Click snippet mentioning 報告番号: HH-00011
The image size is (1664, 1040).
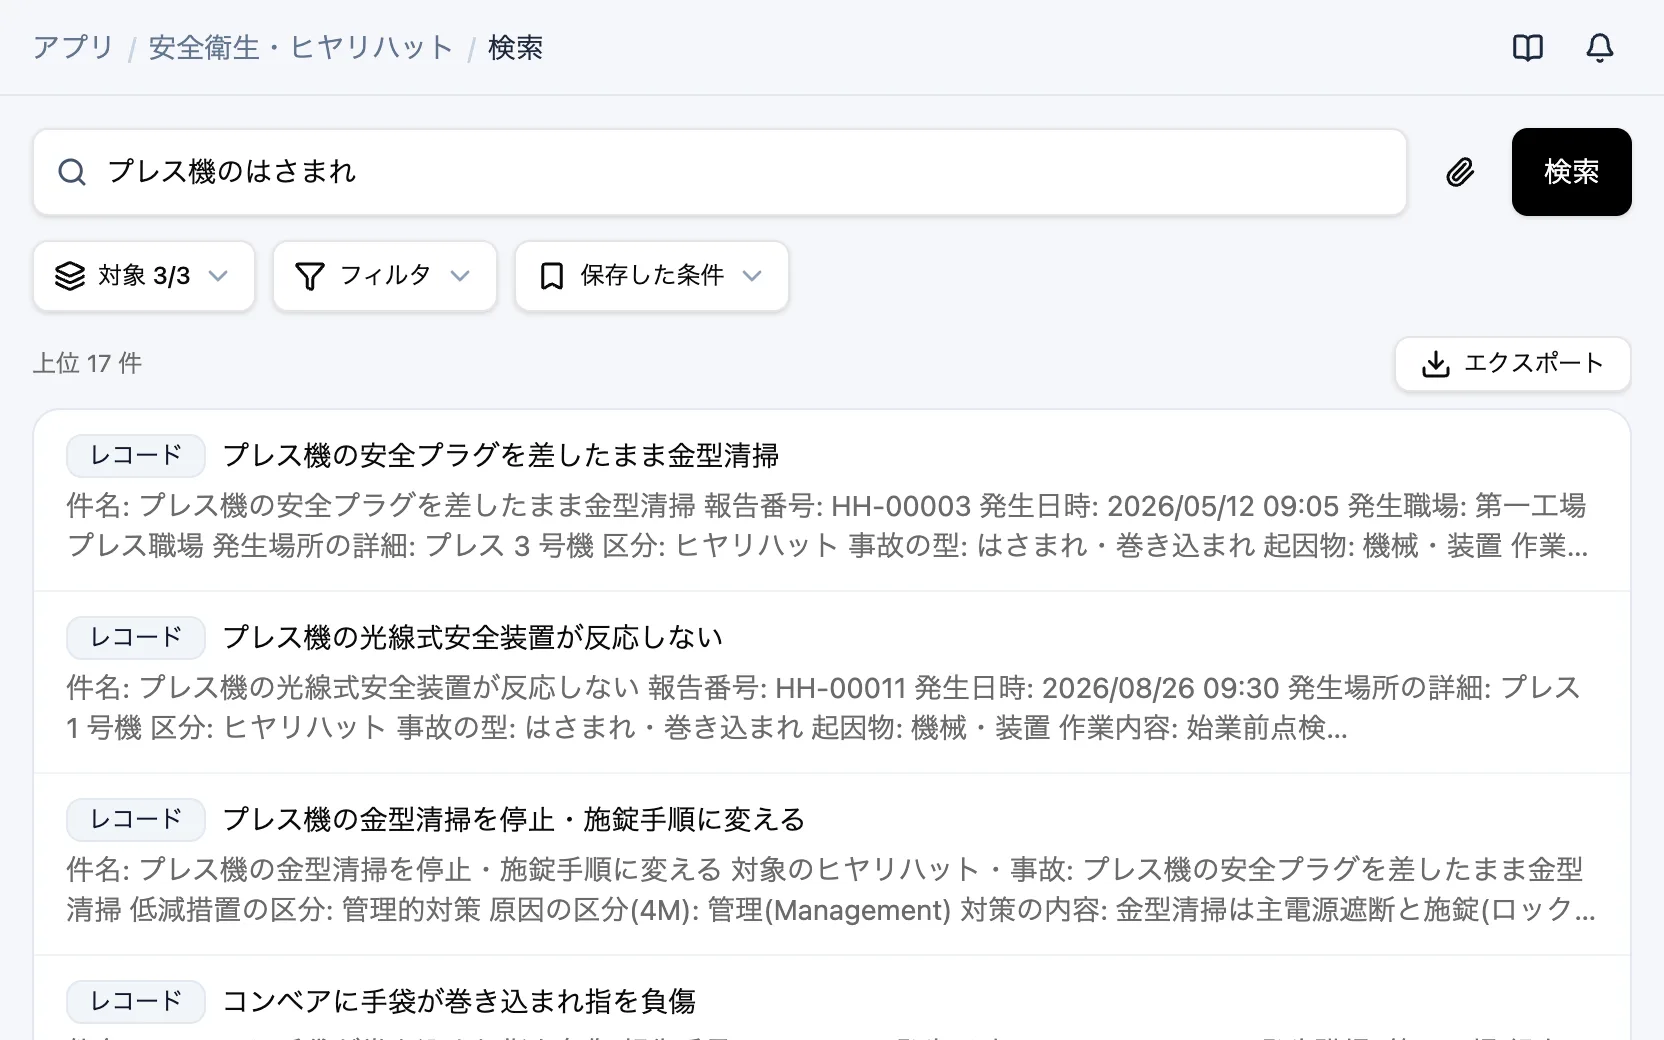(824, 708)
